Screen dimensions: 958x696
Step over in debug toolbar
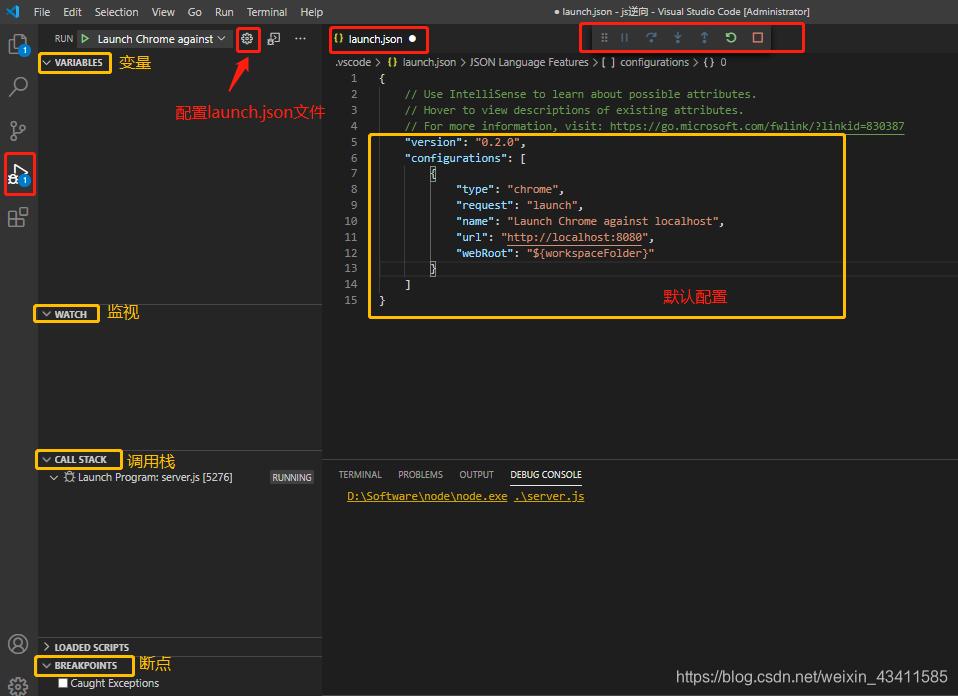(651, 38)
